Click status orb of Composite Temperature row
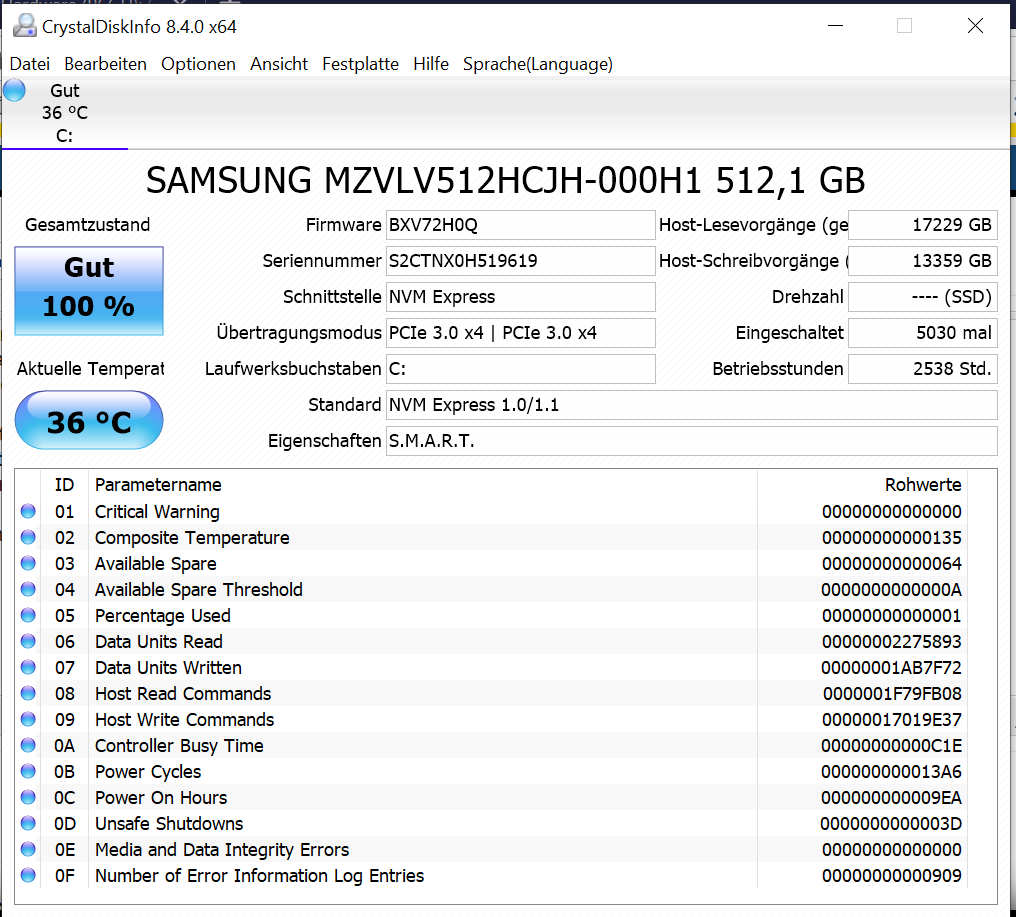 click(x=28, y=537)
